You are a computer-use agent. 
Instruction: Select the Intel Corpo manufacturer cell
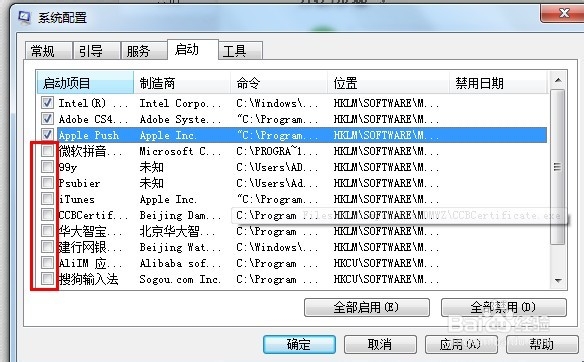point(180,103)
